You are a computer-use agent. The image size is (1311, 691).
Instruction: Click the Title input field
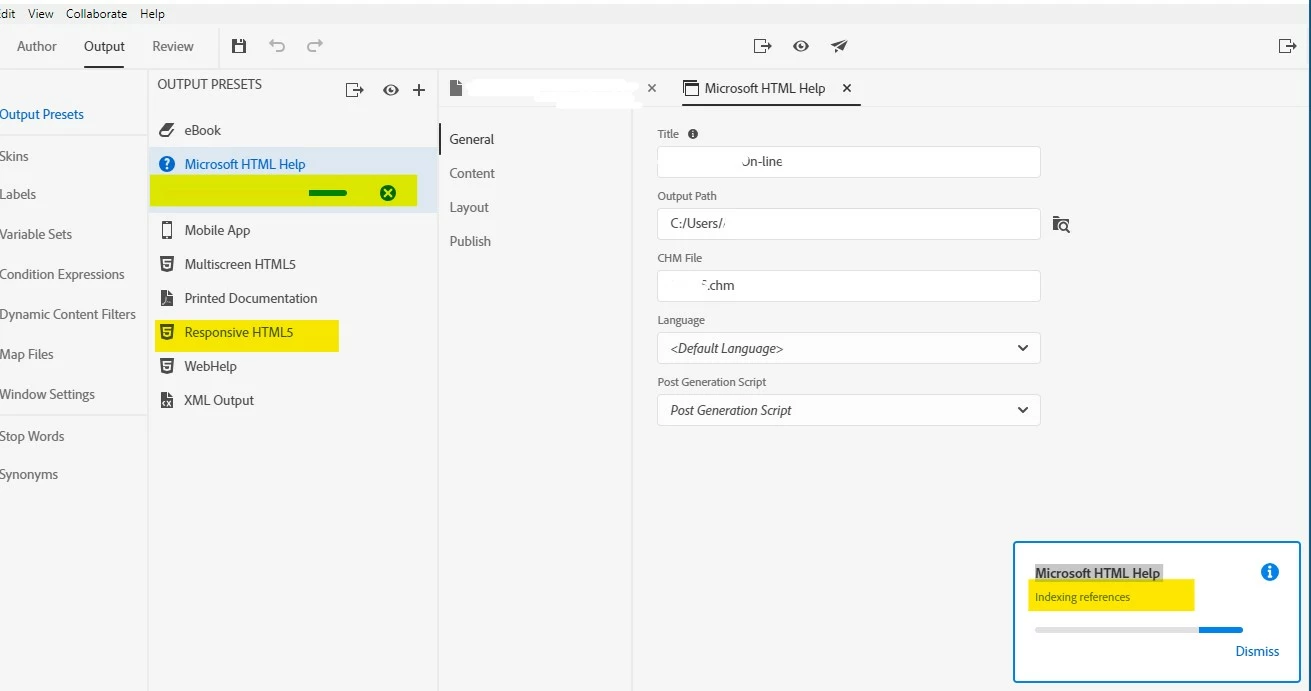point(849,162)
